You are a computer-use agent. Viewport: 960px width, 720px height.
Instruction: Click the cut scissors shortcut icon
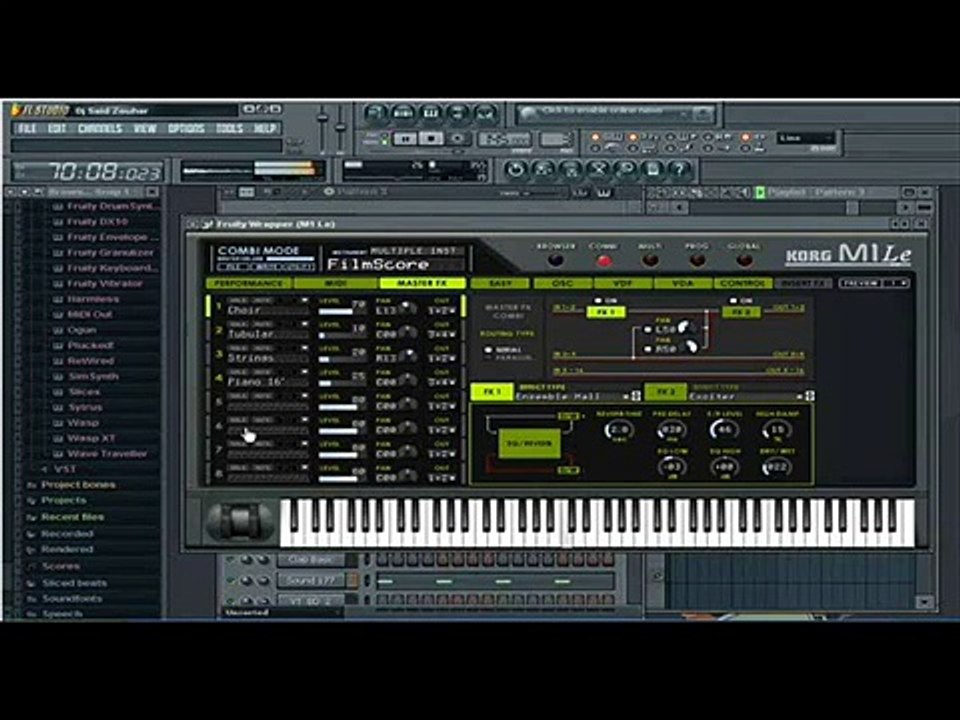pos(598,170)
